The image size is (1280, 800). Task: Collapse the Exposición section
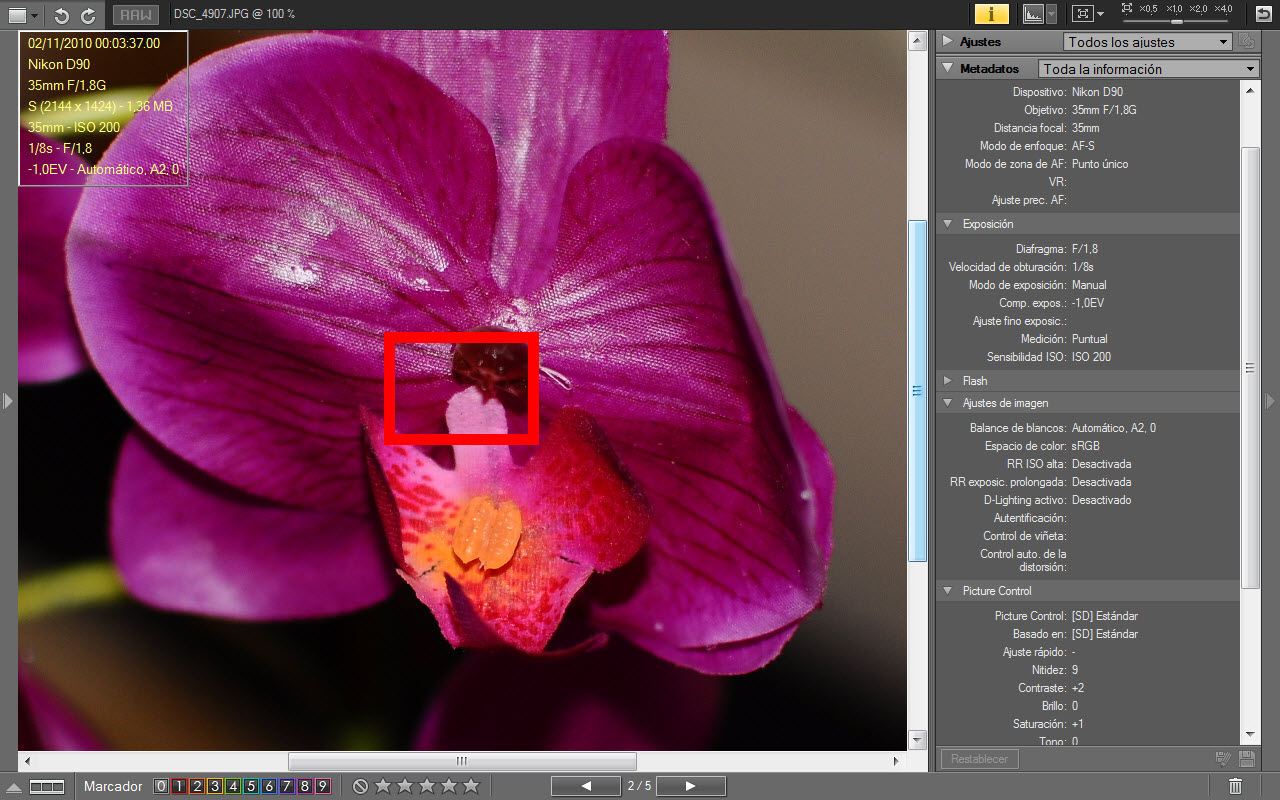(948, 224)
